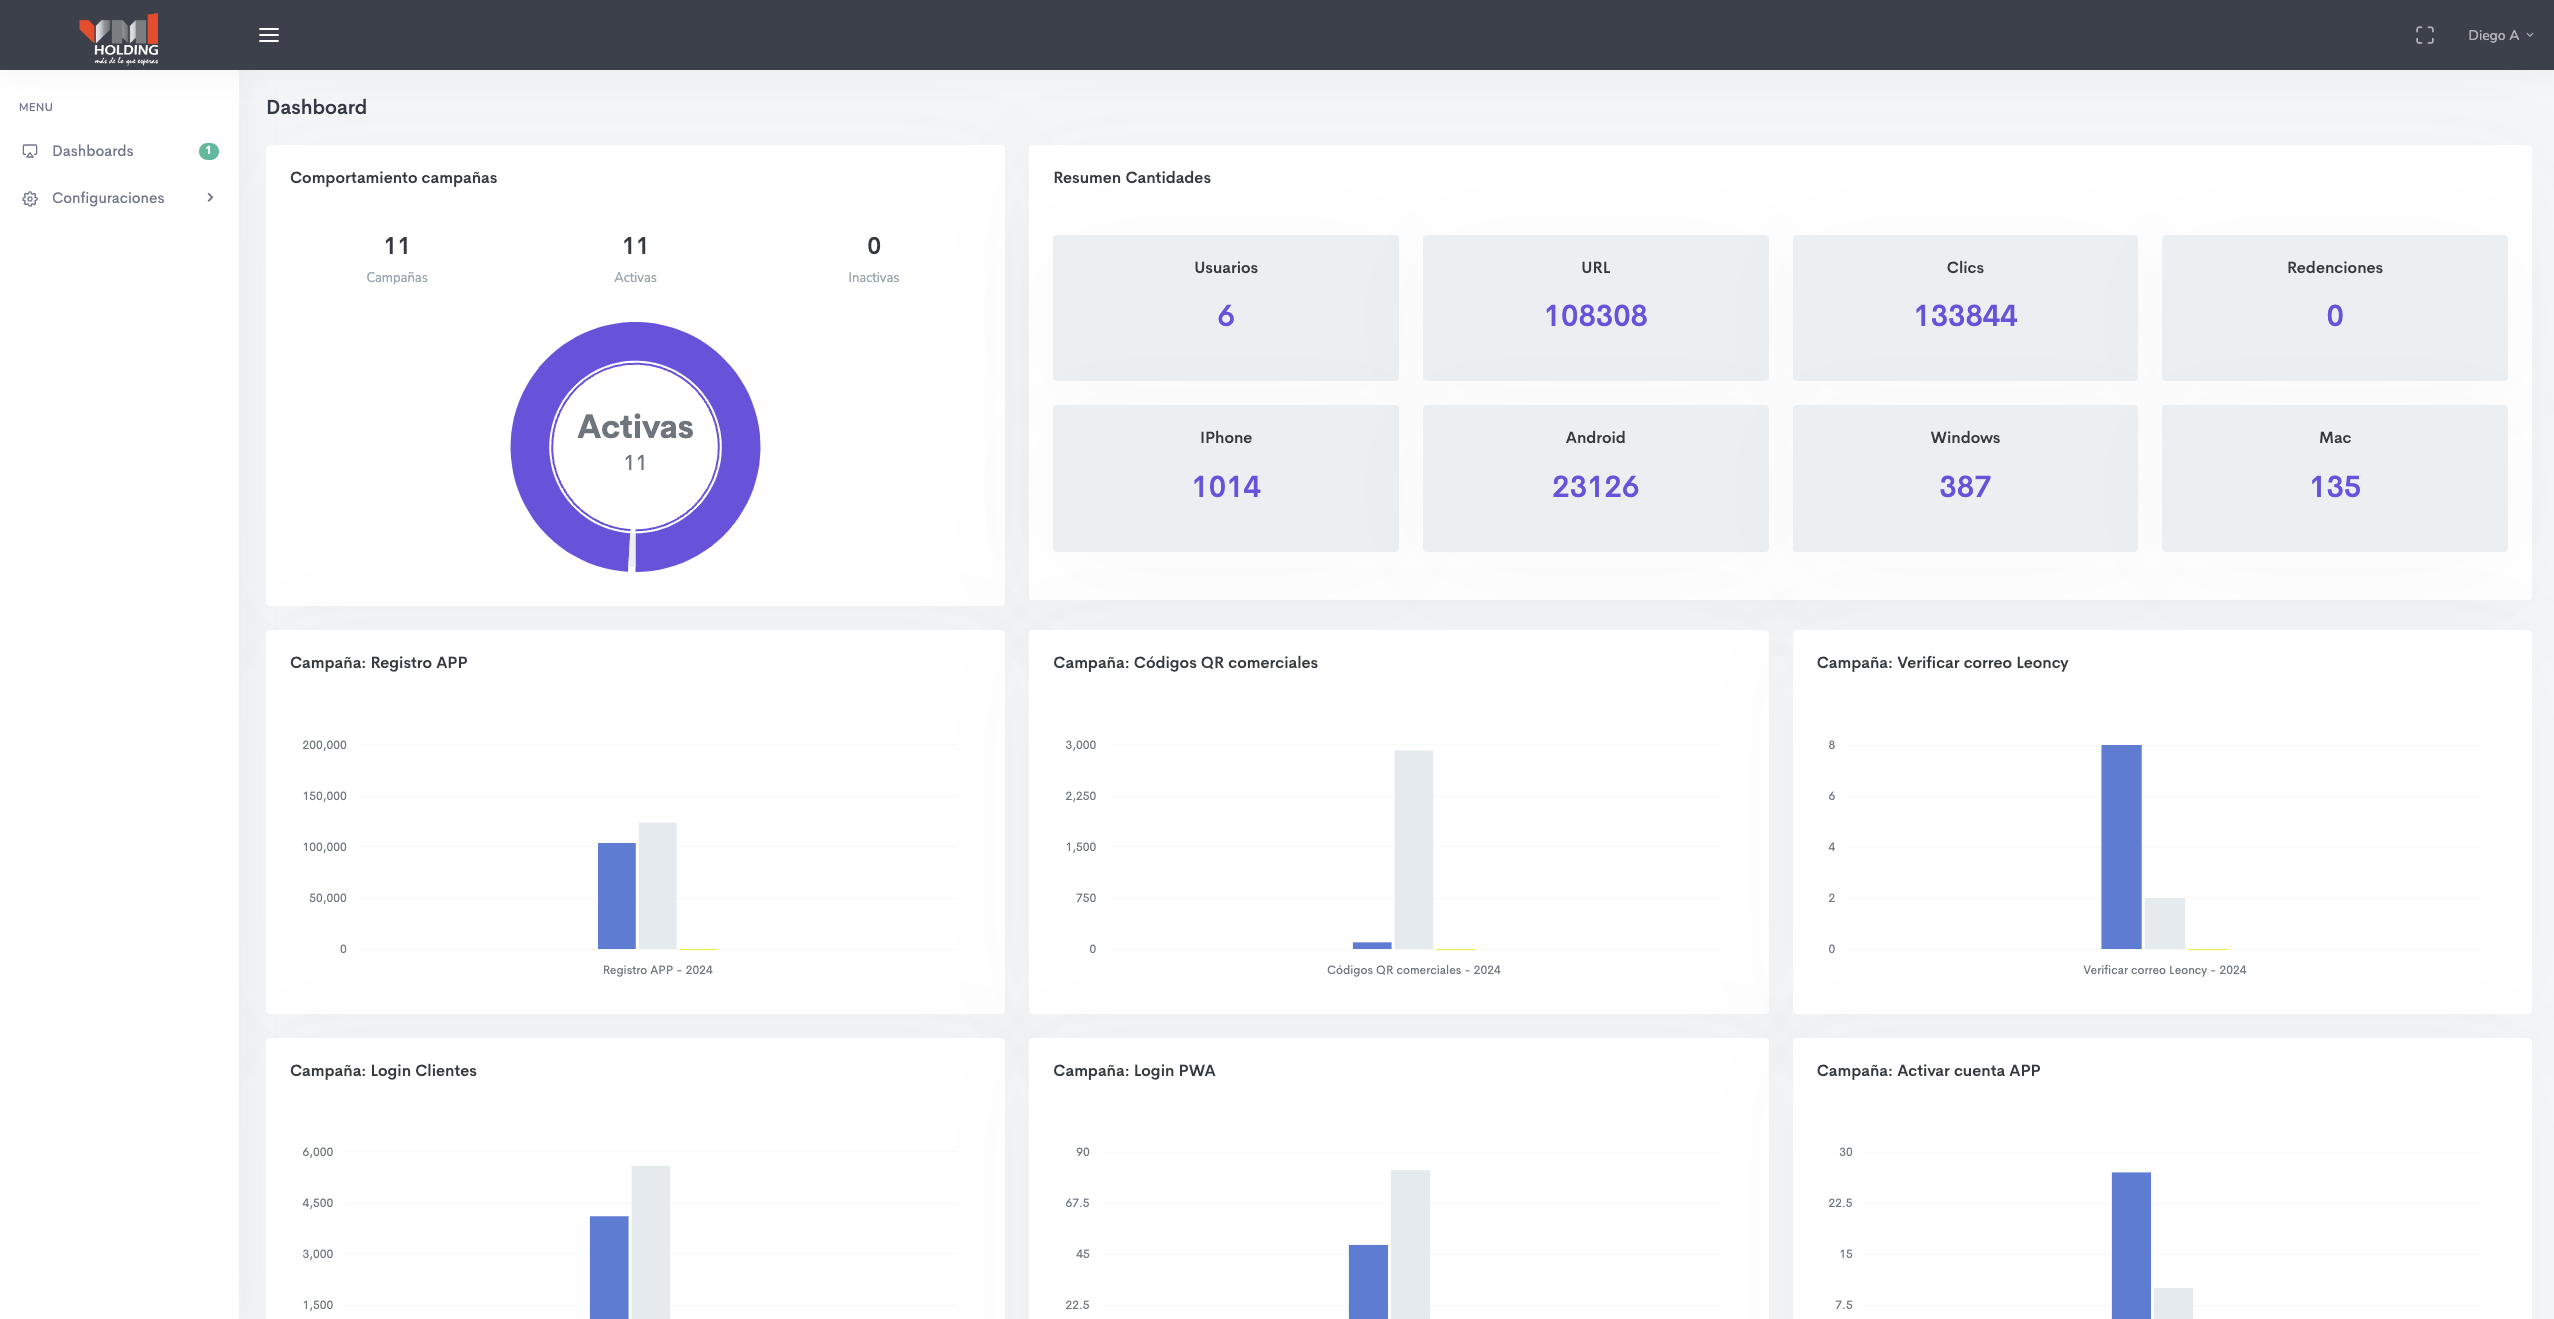Click Campaña: Códigos QR comerciales title
2554x1319 pixels.
tap(1185, 662)
